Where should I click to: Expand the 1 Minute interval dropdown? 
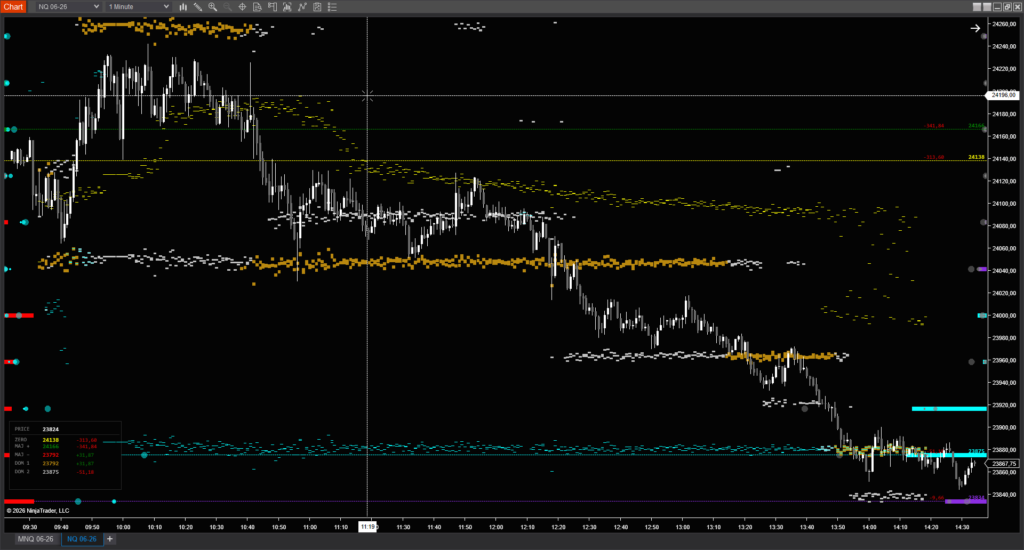tap(139, 7)
